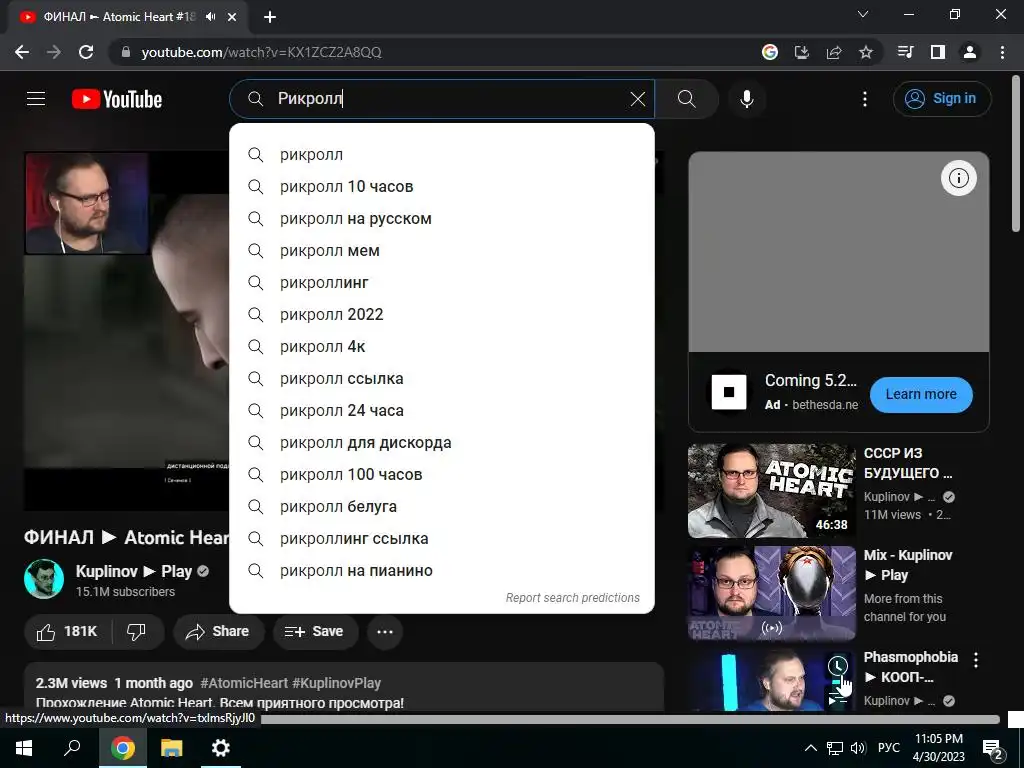The height and width of the screenshot is (768, 1024).
Task: Open YouTube settings three-dot menu
Action: click(x=865, y=99)
